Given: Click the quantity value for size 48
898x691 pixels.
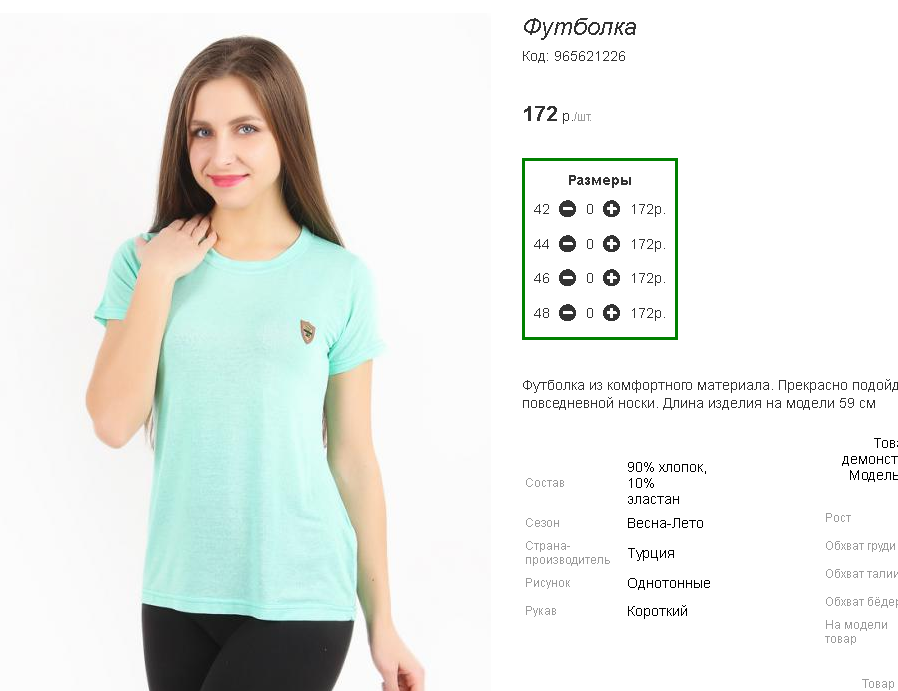Looking at the screenshot, I should point(589,313).
